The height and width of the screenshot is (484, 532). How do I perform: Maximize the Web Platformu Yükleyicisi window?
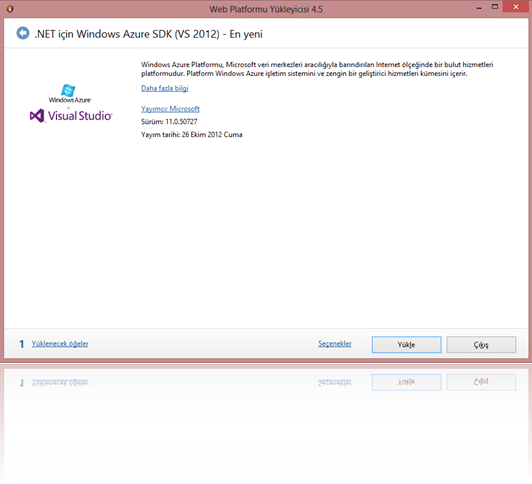(495, 7)
